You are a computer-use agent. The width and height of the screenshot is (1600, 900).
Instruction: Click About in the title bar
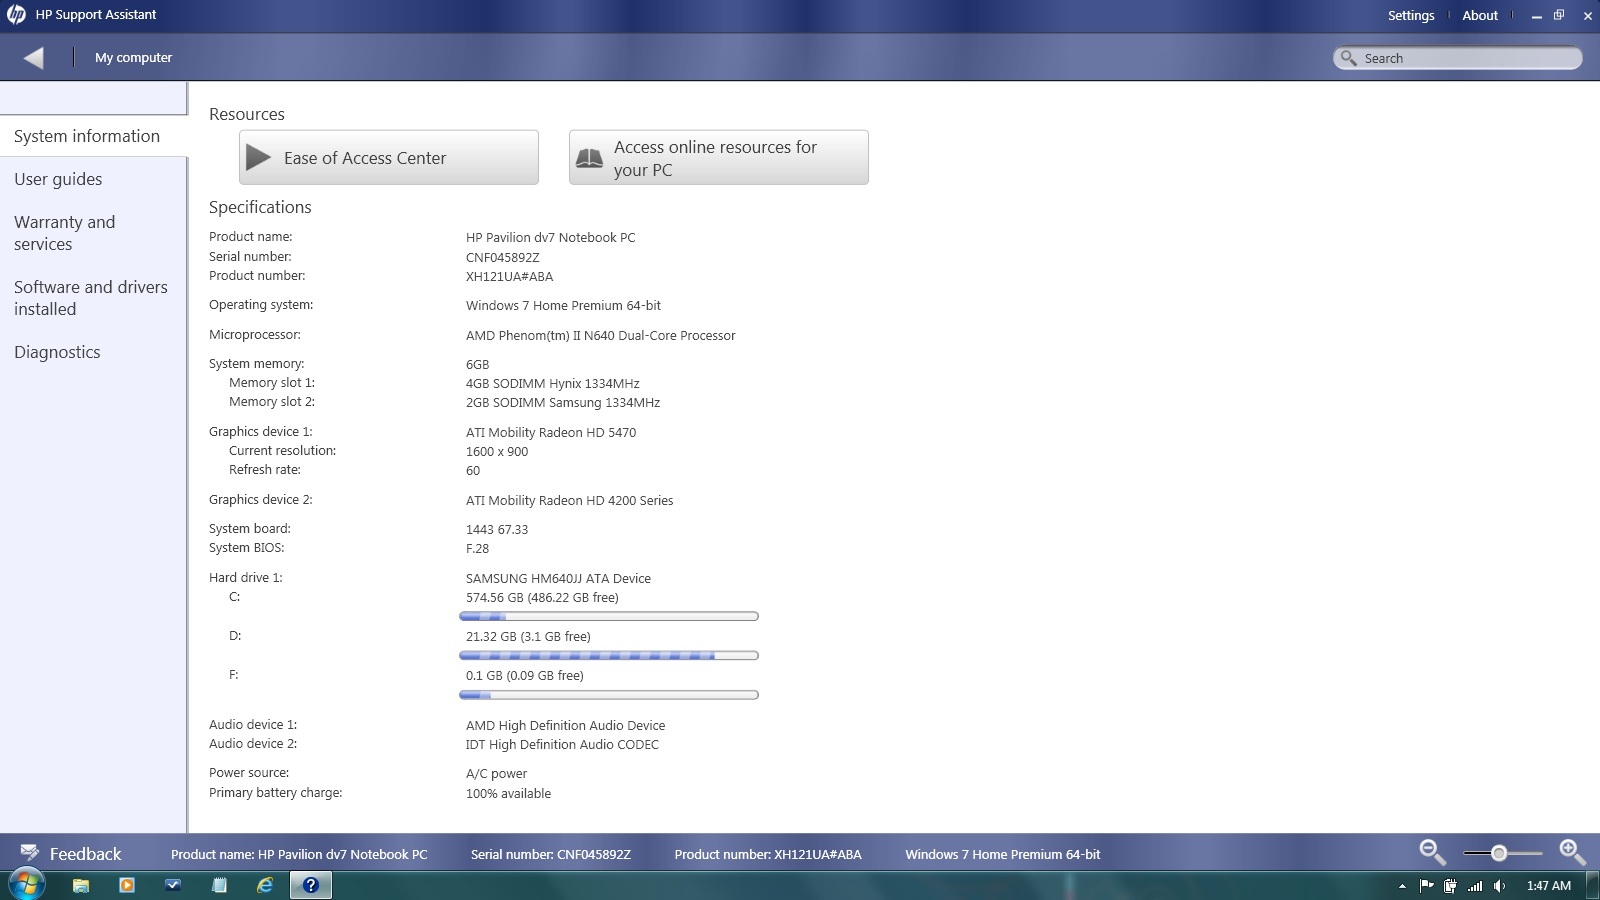1480,15
